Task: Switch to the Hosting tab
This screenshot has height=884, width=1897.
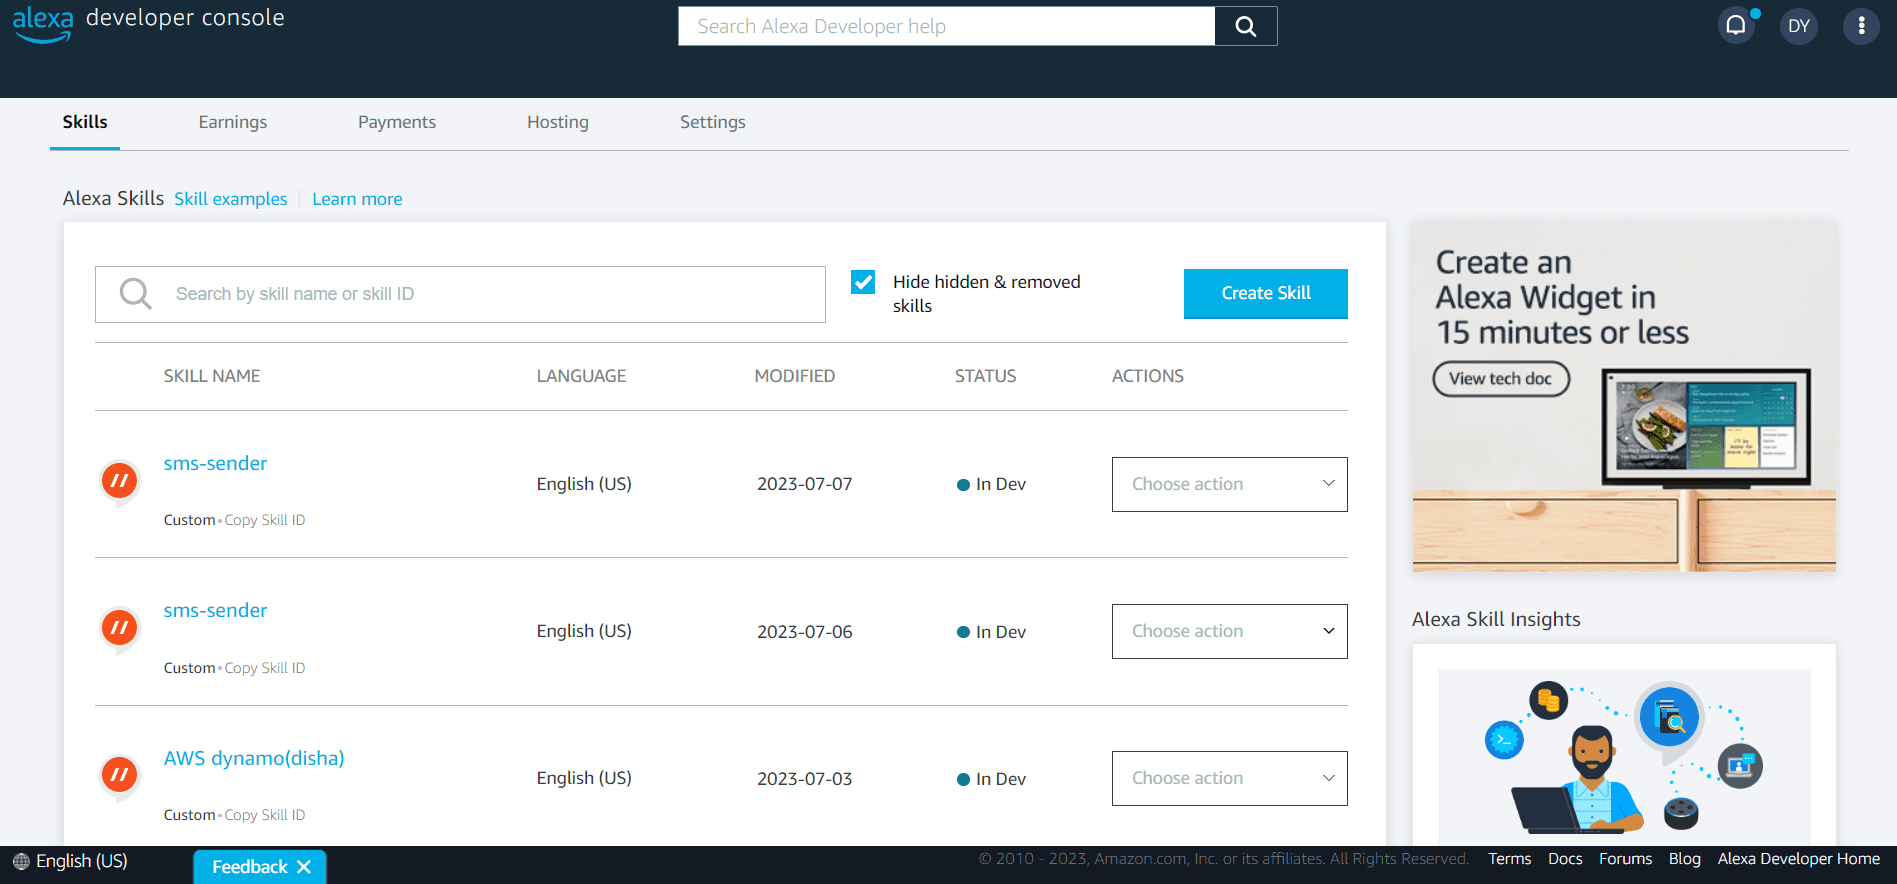Action: click(x=557, y=122)
